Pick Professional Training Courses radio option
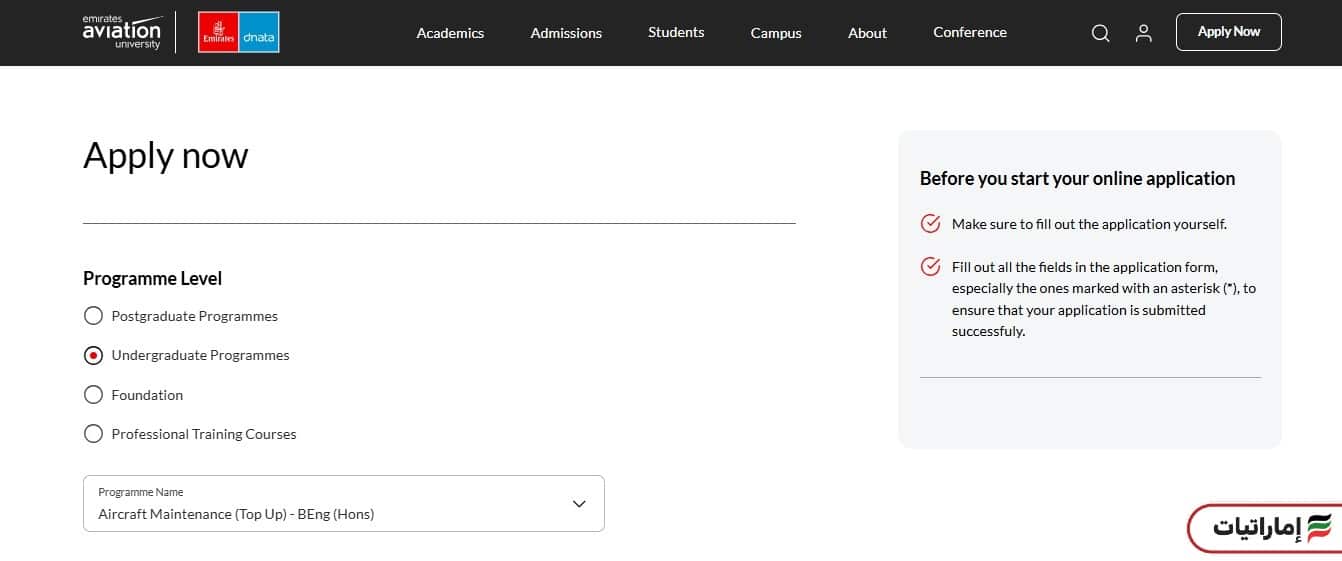Image resolution: width=1342 pixels, height=561 pixels. [x=93, y=434]
